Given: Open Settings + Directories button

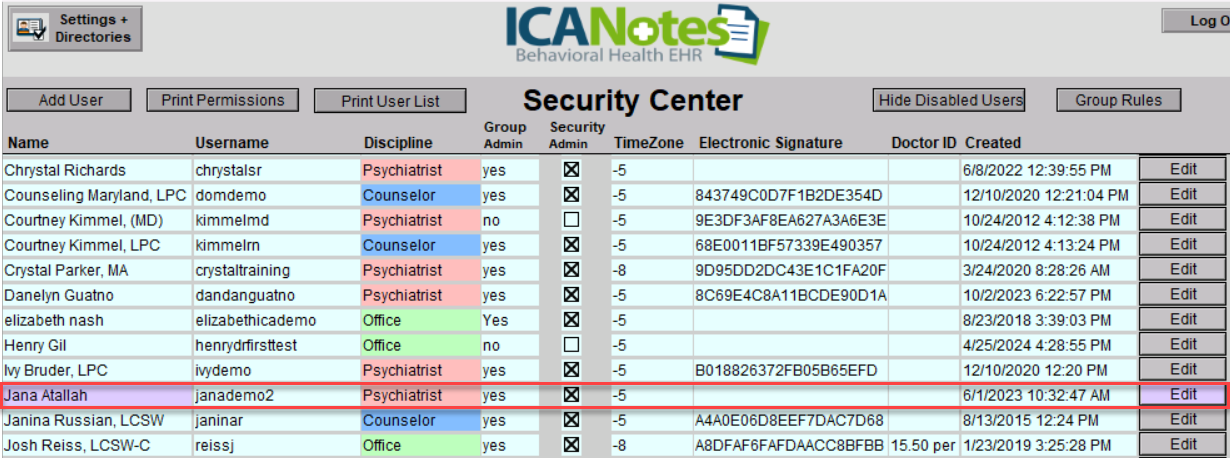Looking at the screenshot, I should [76, 29].
